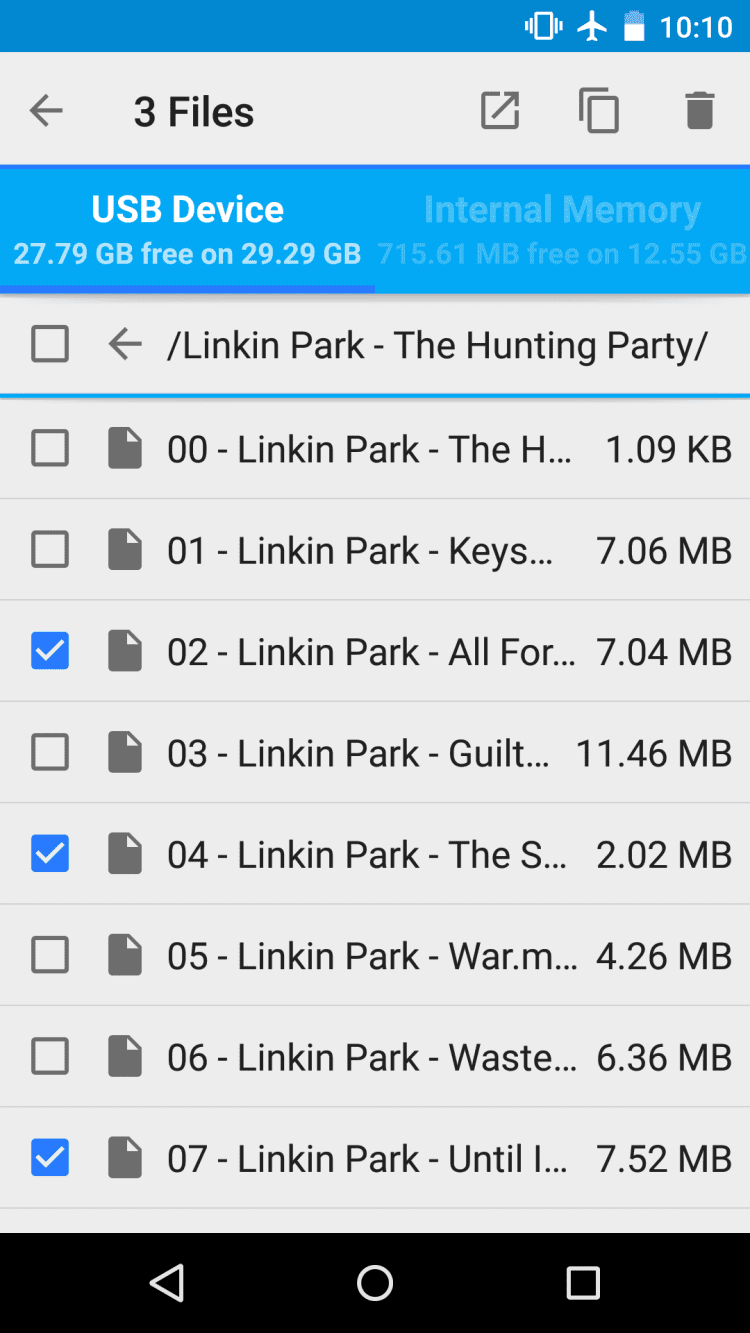
Task: Uncheck the 02 - Linkin Park file
Action: [x=50, y=652]
